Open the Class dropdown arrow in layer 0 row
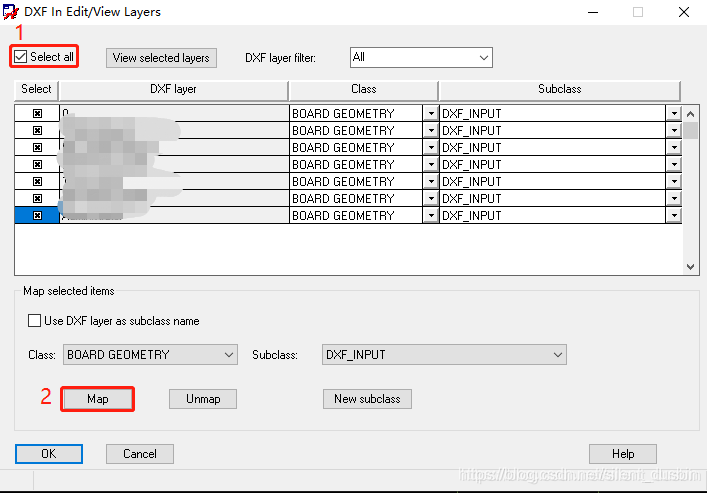Image resolution: width=707 pixels, height=493 pixels. (x=431, y=114)
